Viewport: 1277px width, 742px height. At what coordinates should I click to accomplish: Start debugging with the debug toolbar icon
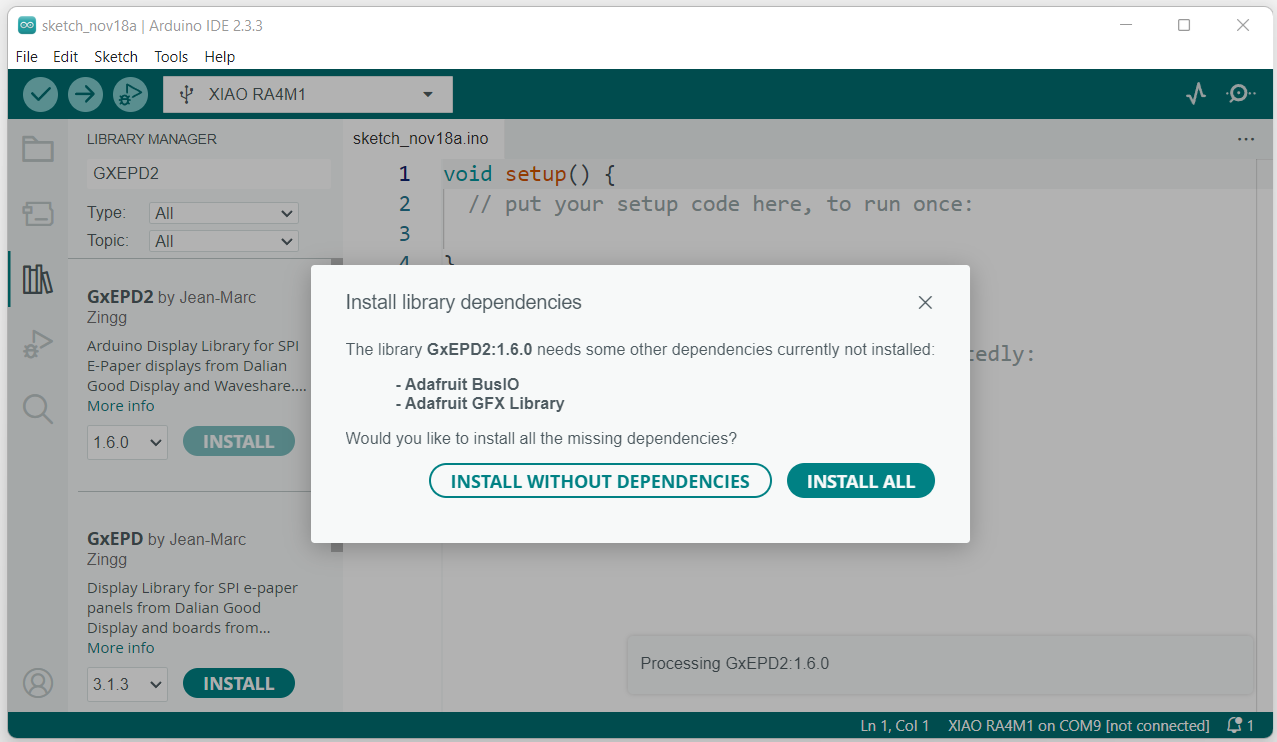130,94
